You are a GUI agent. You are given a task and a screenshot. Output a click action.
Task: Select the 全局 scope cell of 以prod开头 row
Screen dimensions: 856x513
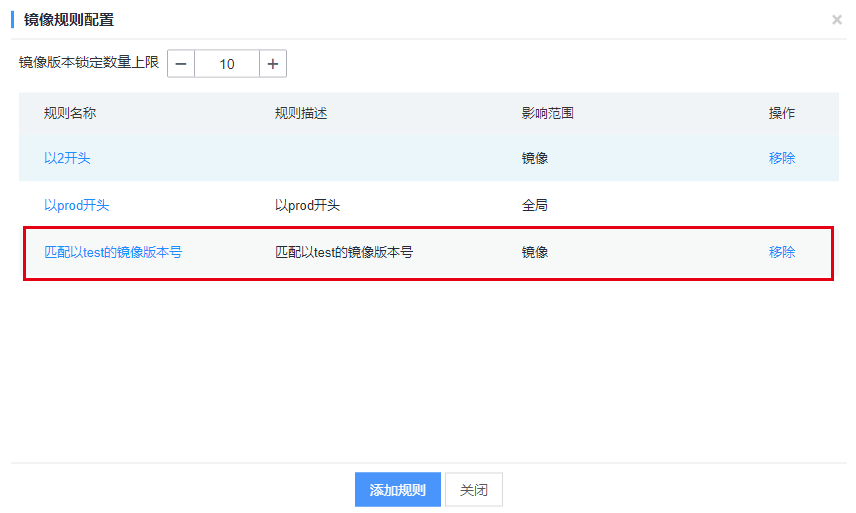(534, 205)
